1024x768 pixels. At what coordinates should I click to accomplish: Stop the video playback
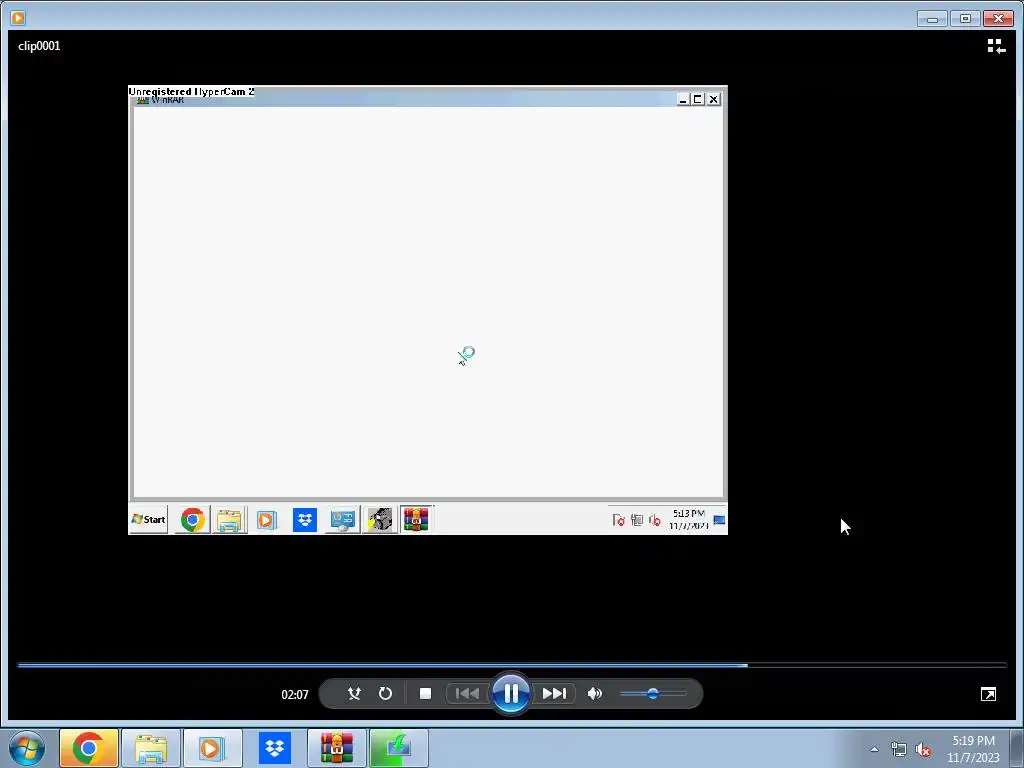point(425,694)
